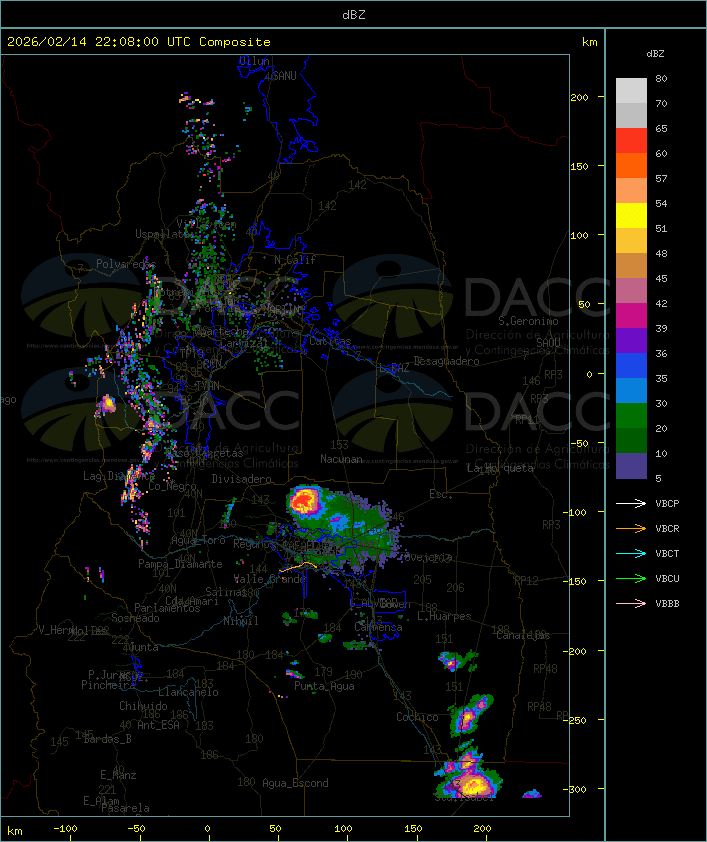Click the Canalejas place label
The width and height of the screenshot is (707, 842).
tap(523, 635)
